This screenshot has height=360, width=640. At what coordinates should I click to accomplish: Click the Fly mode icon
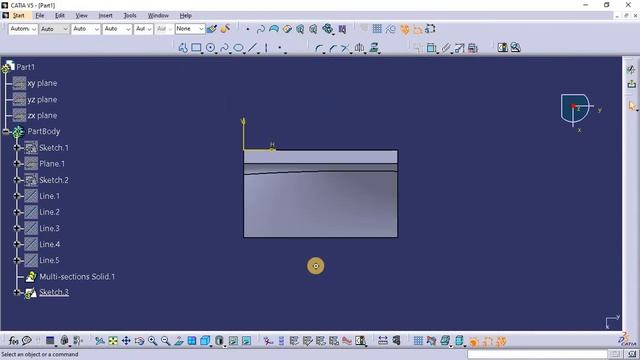point(100,340)
